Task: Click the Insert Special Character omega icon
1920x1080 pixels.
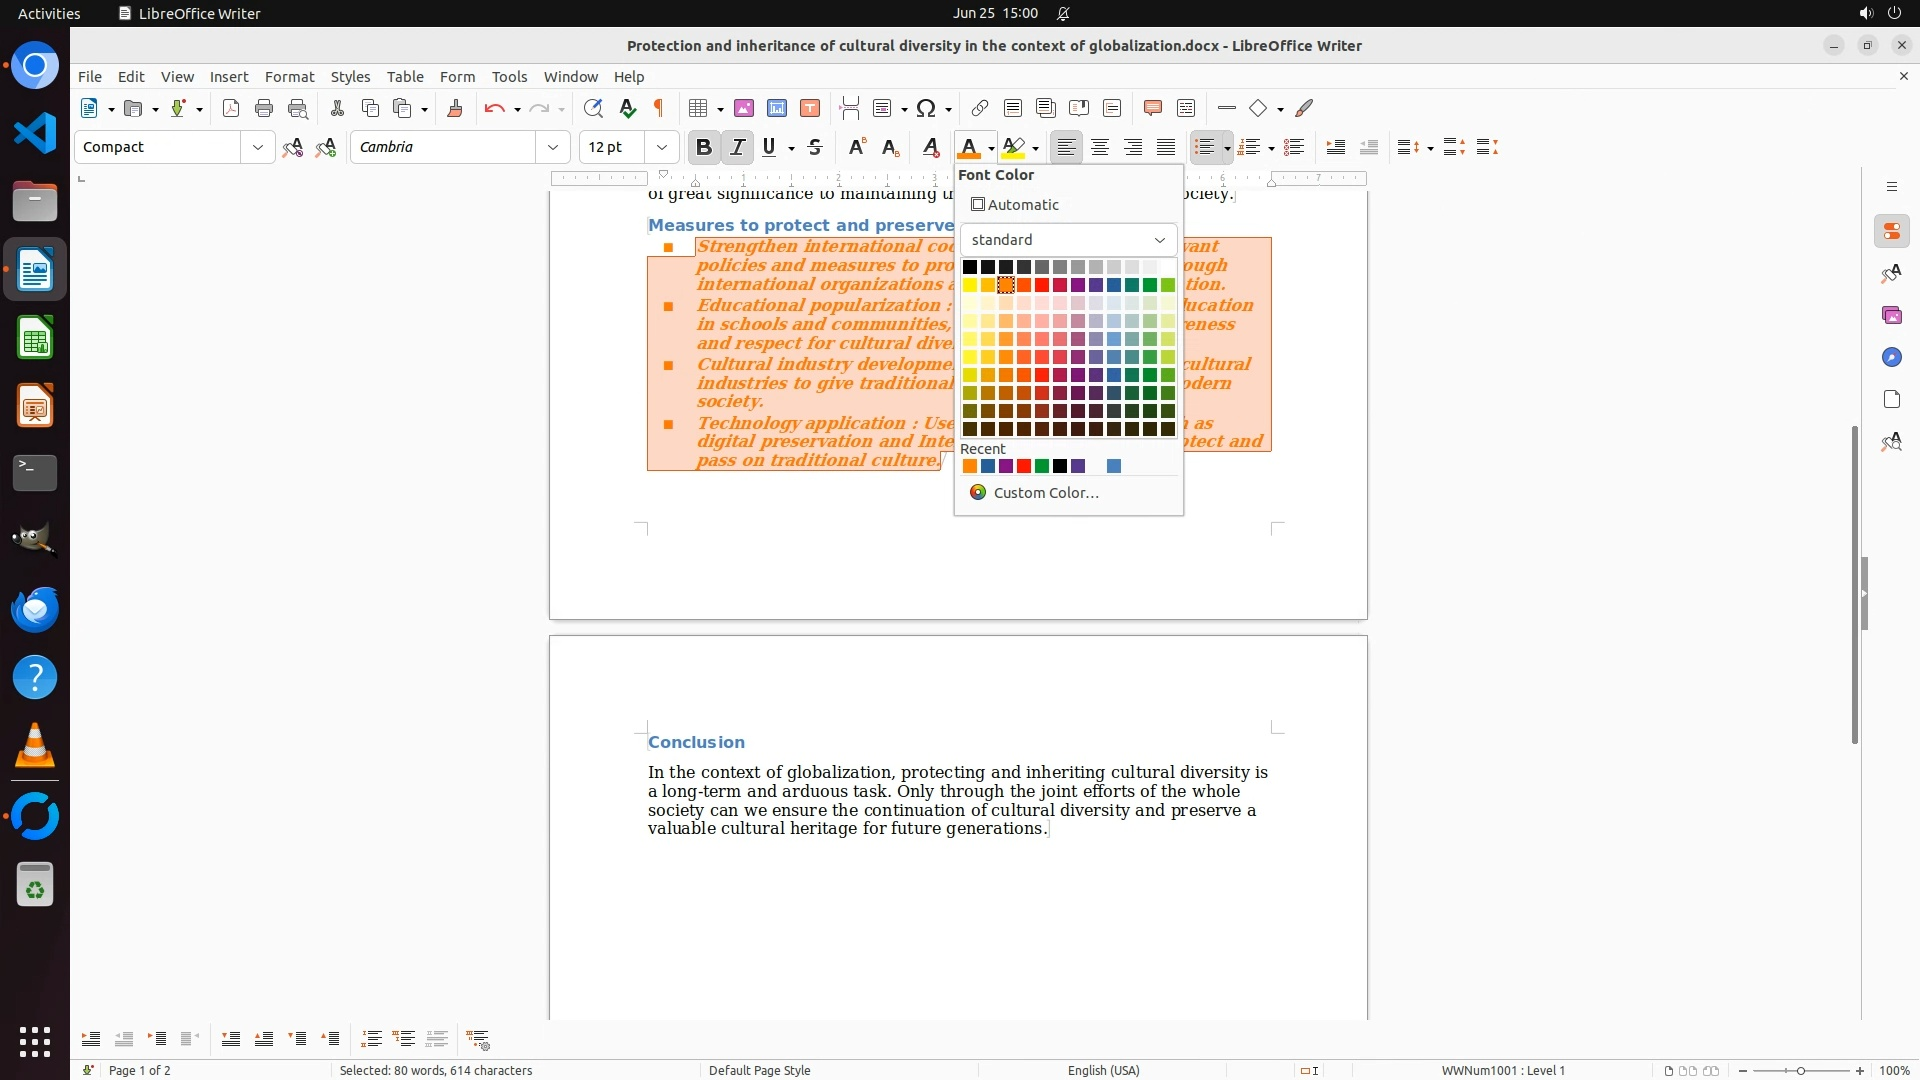Action: (926, 108)
